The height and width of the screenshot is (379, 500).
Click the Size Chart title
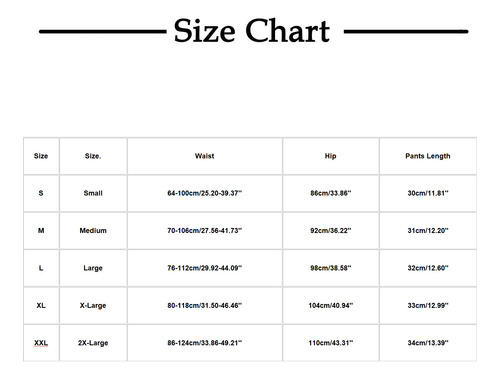point(252,31)
